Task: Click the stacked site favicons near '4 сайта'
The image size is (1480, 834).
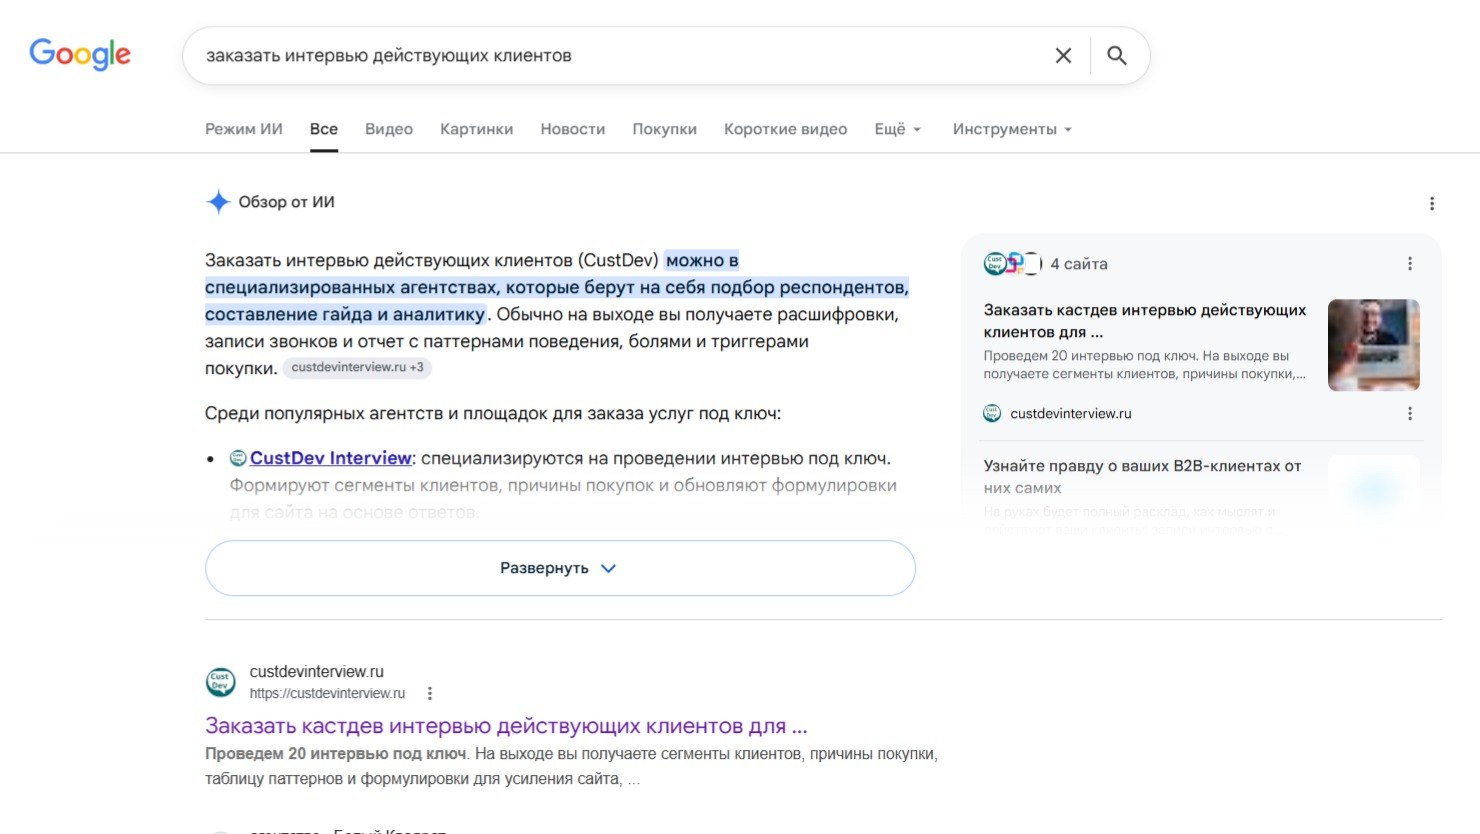Action: tap(1013, 264)
